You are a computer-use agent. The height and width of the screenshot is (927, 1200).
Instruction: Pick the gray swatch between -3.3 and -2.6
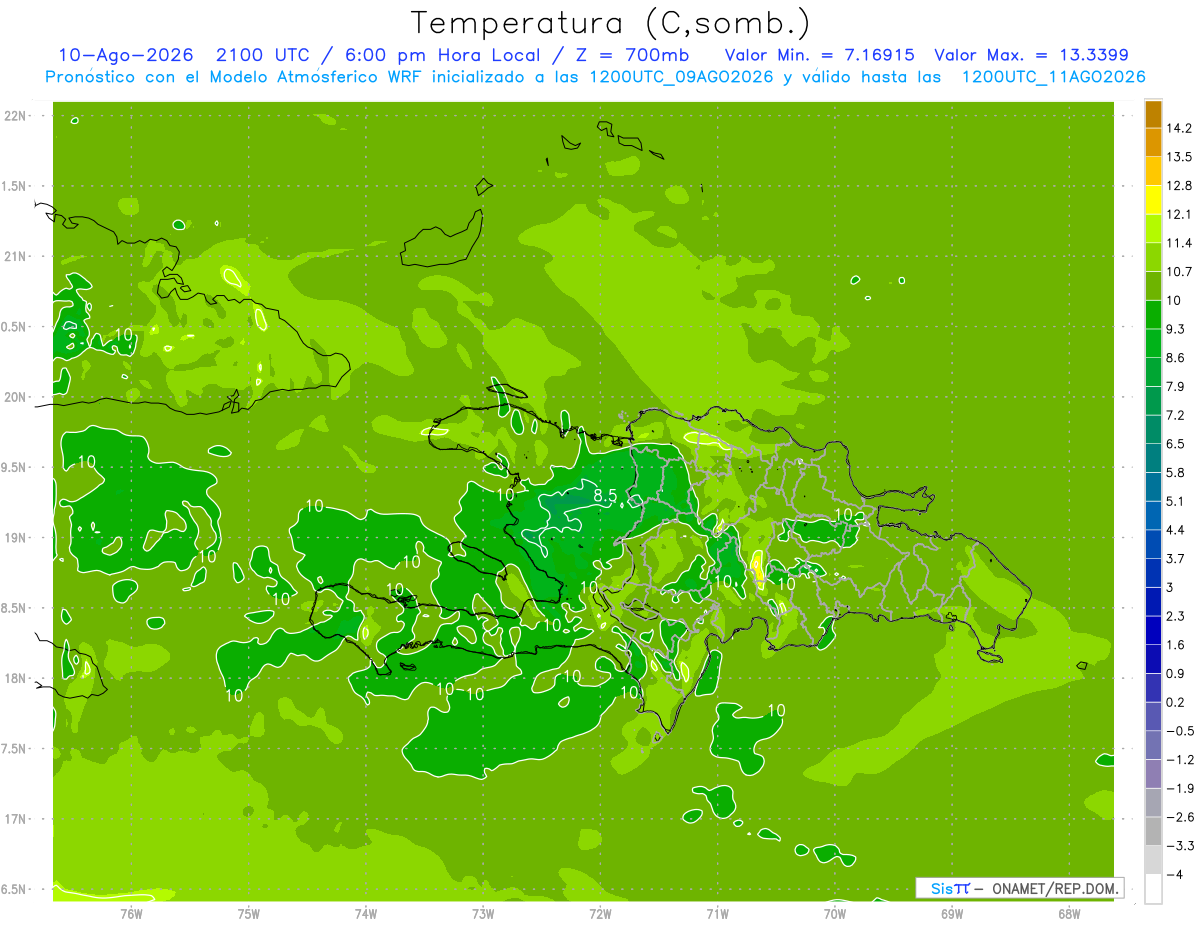point(1153,831)
